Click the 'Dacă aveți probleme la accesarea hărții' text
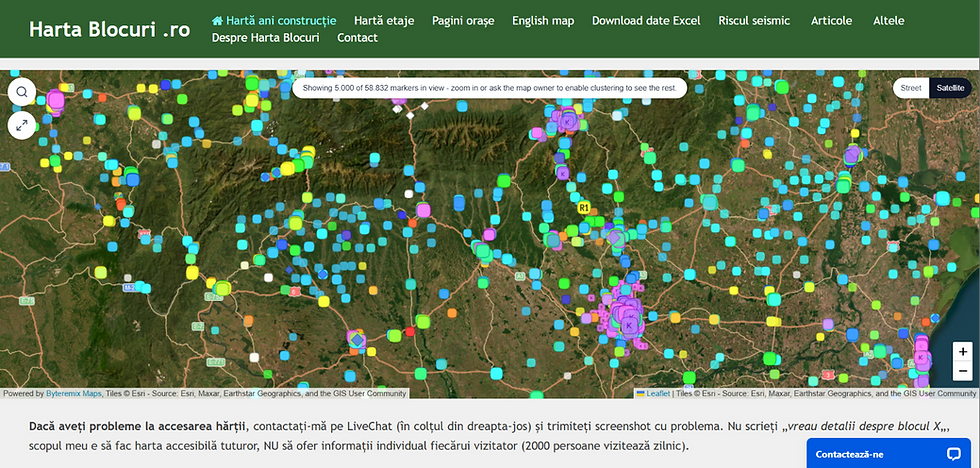The image size is (980, 468). (138, 427)
